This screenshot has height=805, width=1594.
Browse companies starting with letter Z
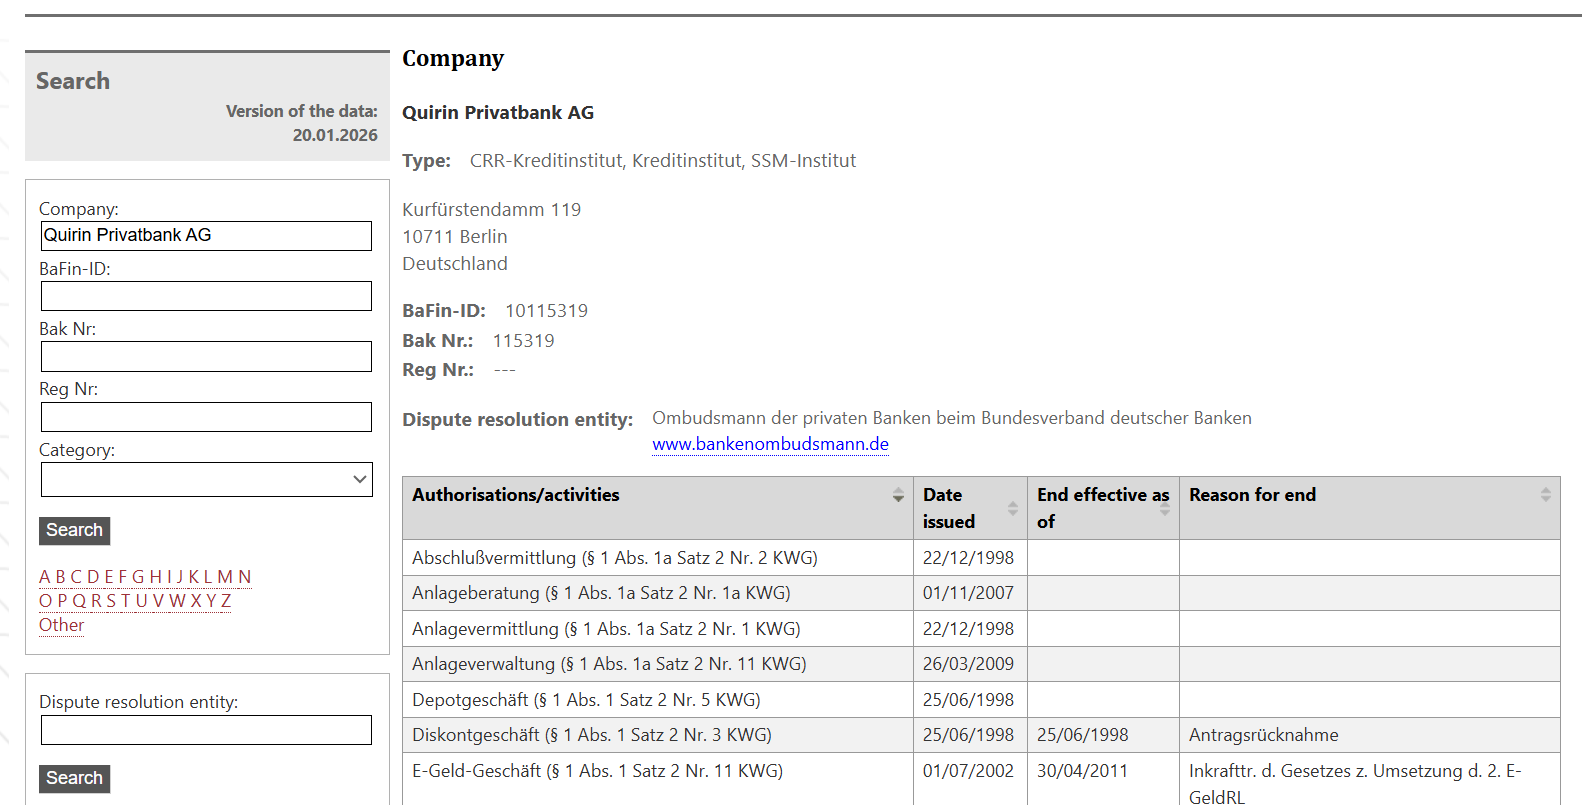click(x=226, y=601)
